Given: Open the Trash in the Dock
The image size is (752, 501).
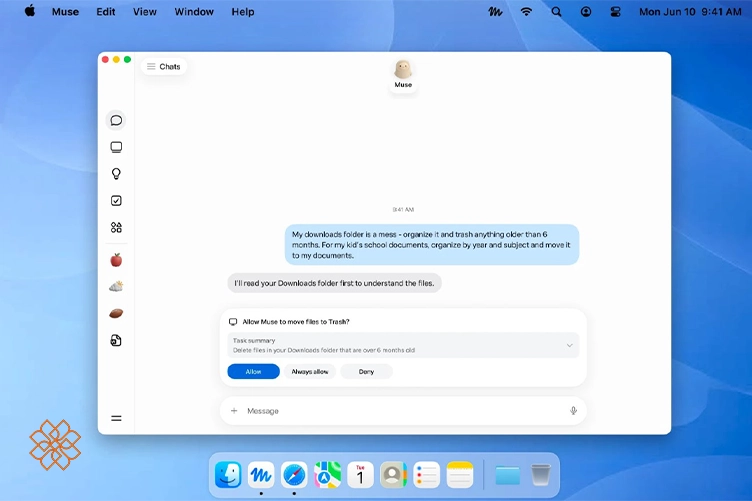Looking at the screenshot, I should click(x=540, y=475).
